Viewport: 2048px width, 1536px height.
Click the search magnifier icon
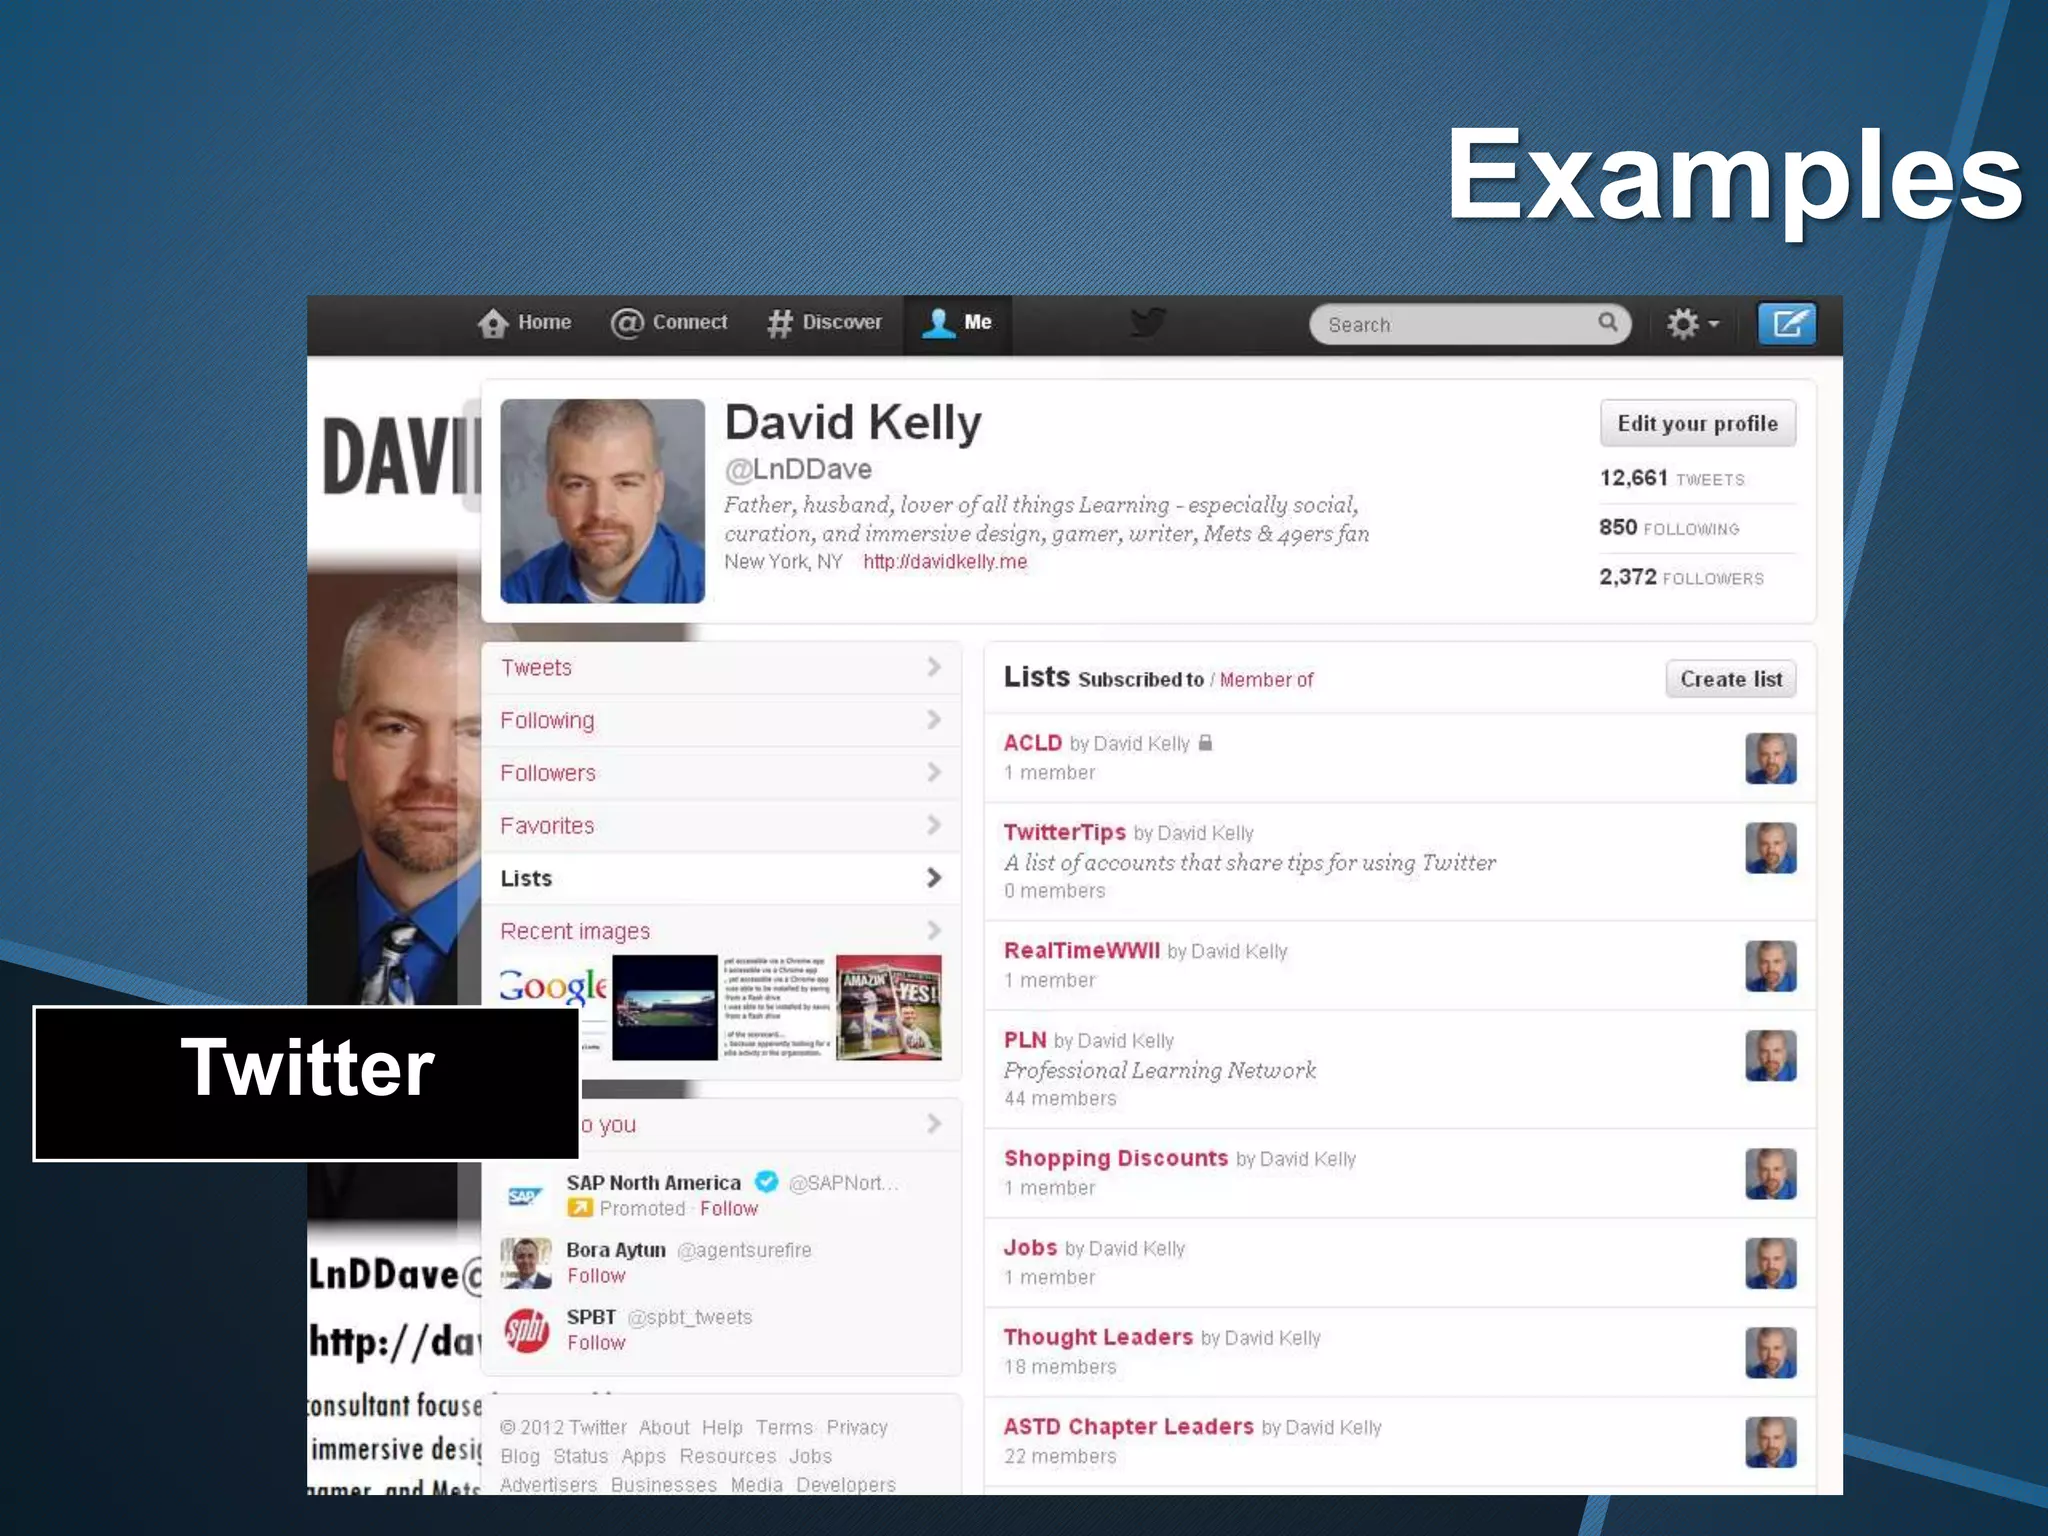(x=1607, y=322)
